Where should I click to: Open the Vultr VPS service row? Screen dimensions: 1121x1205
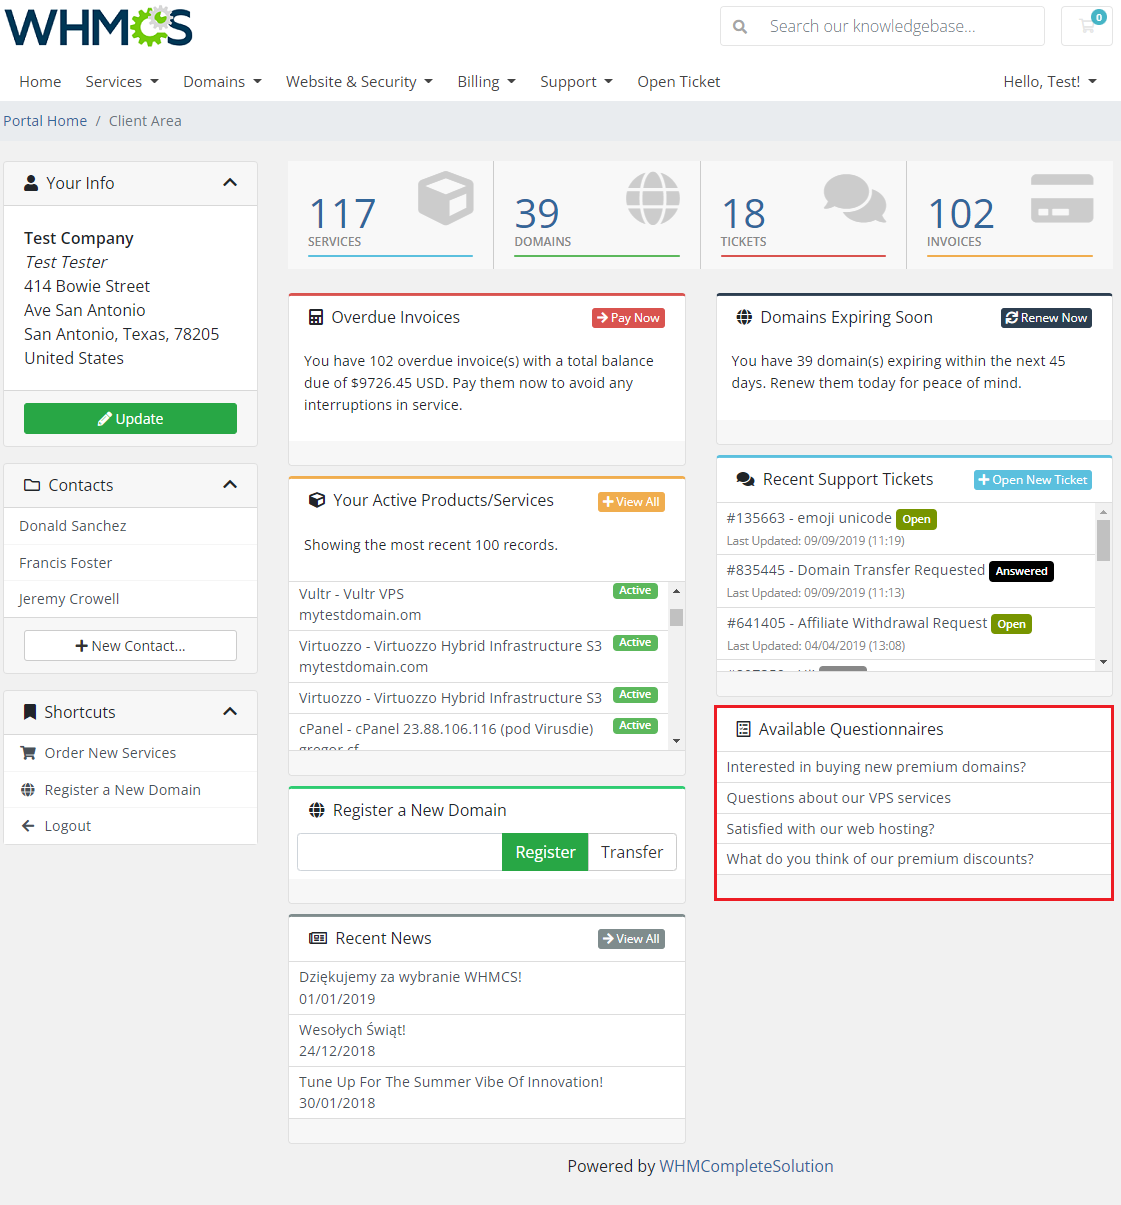(478, 604)
